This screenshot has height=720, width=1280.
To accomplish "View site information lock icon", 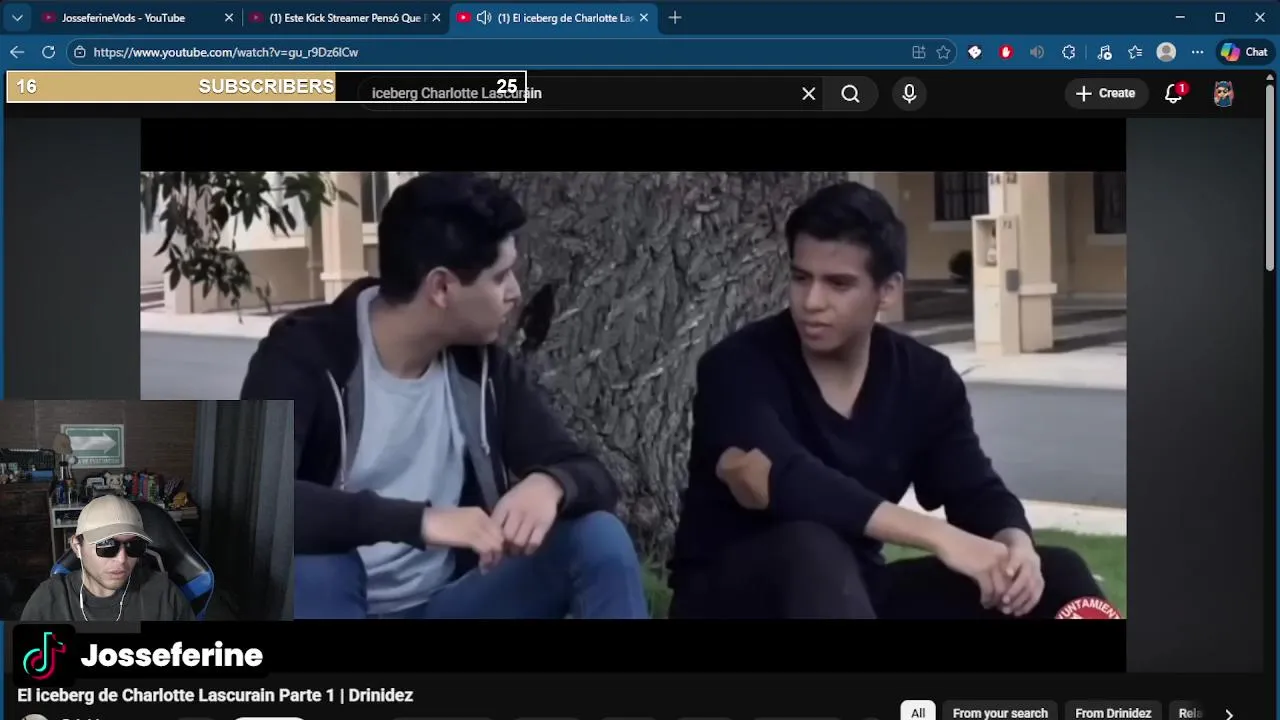I will (x=80, y=52).
